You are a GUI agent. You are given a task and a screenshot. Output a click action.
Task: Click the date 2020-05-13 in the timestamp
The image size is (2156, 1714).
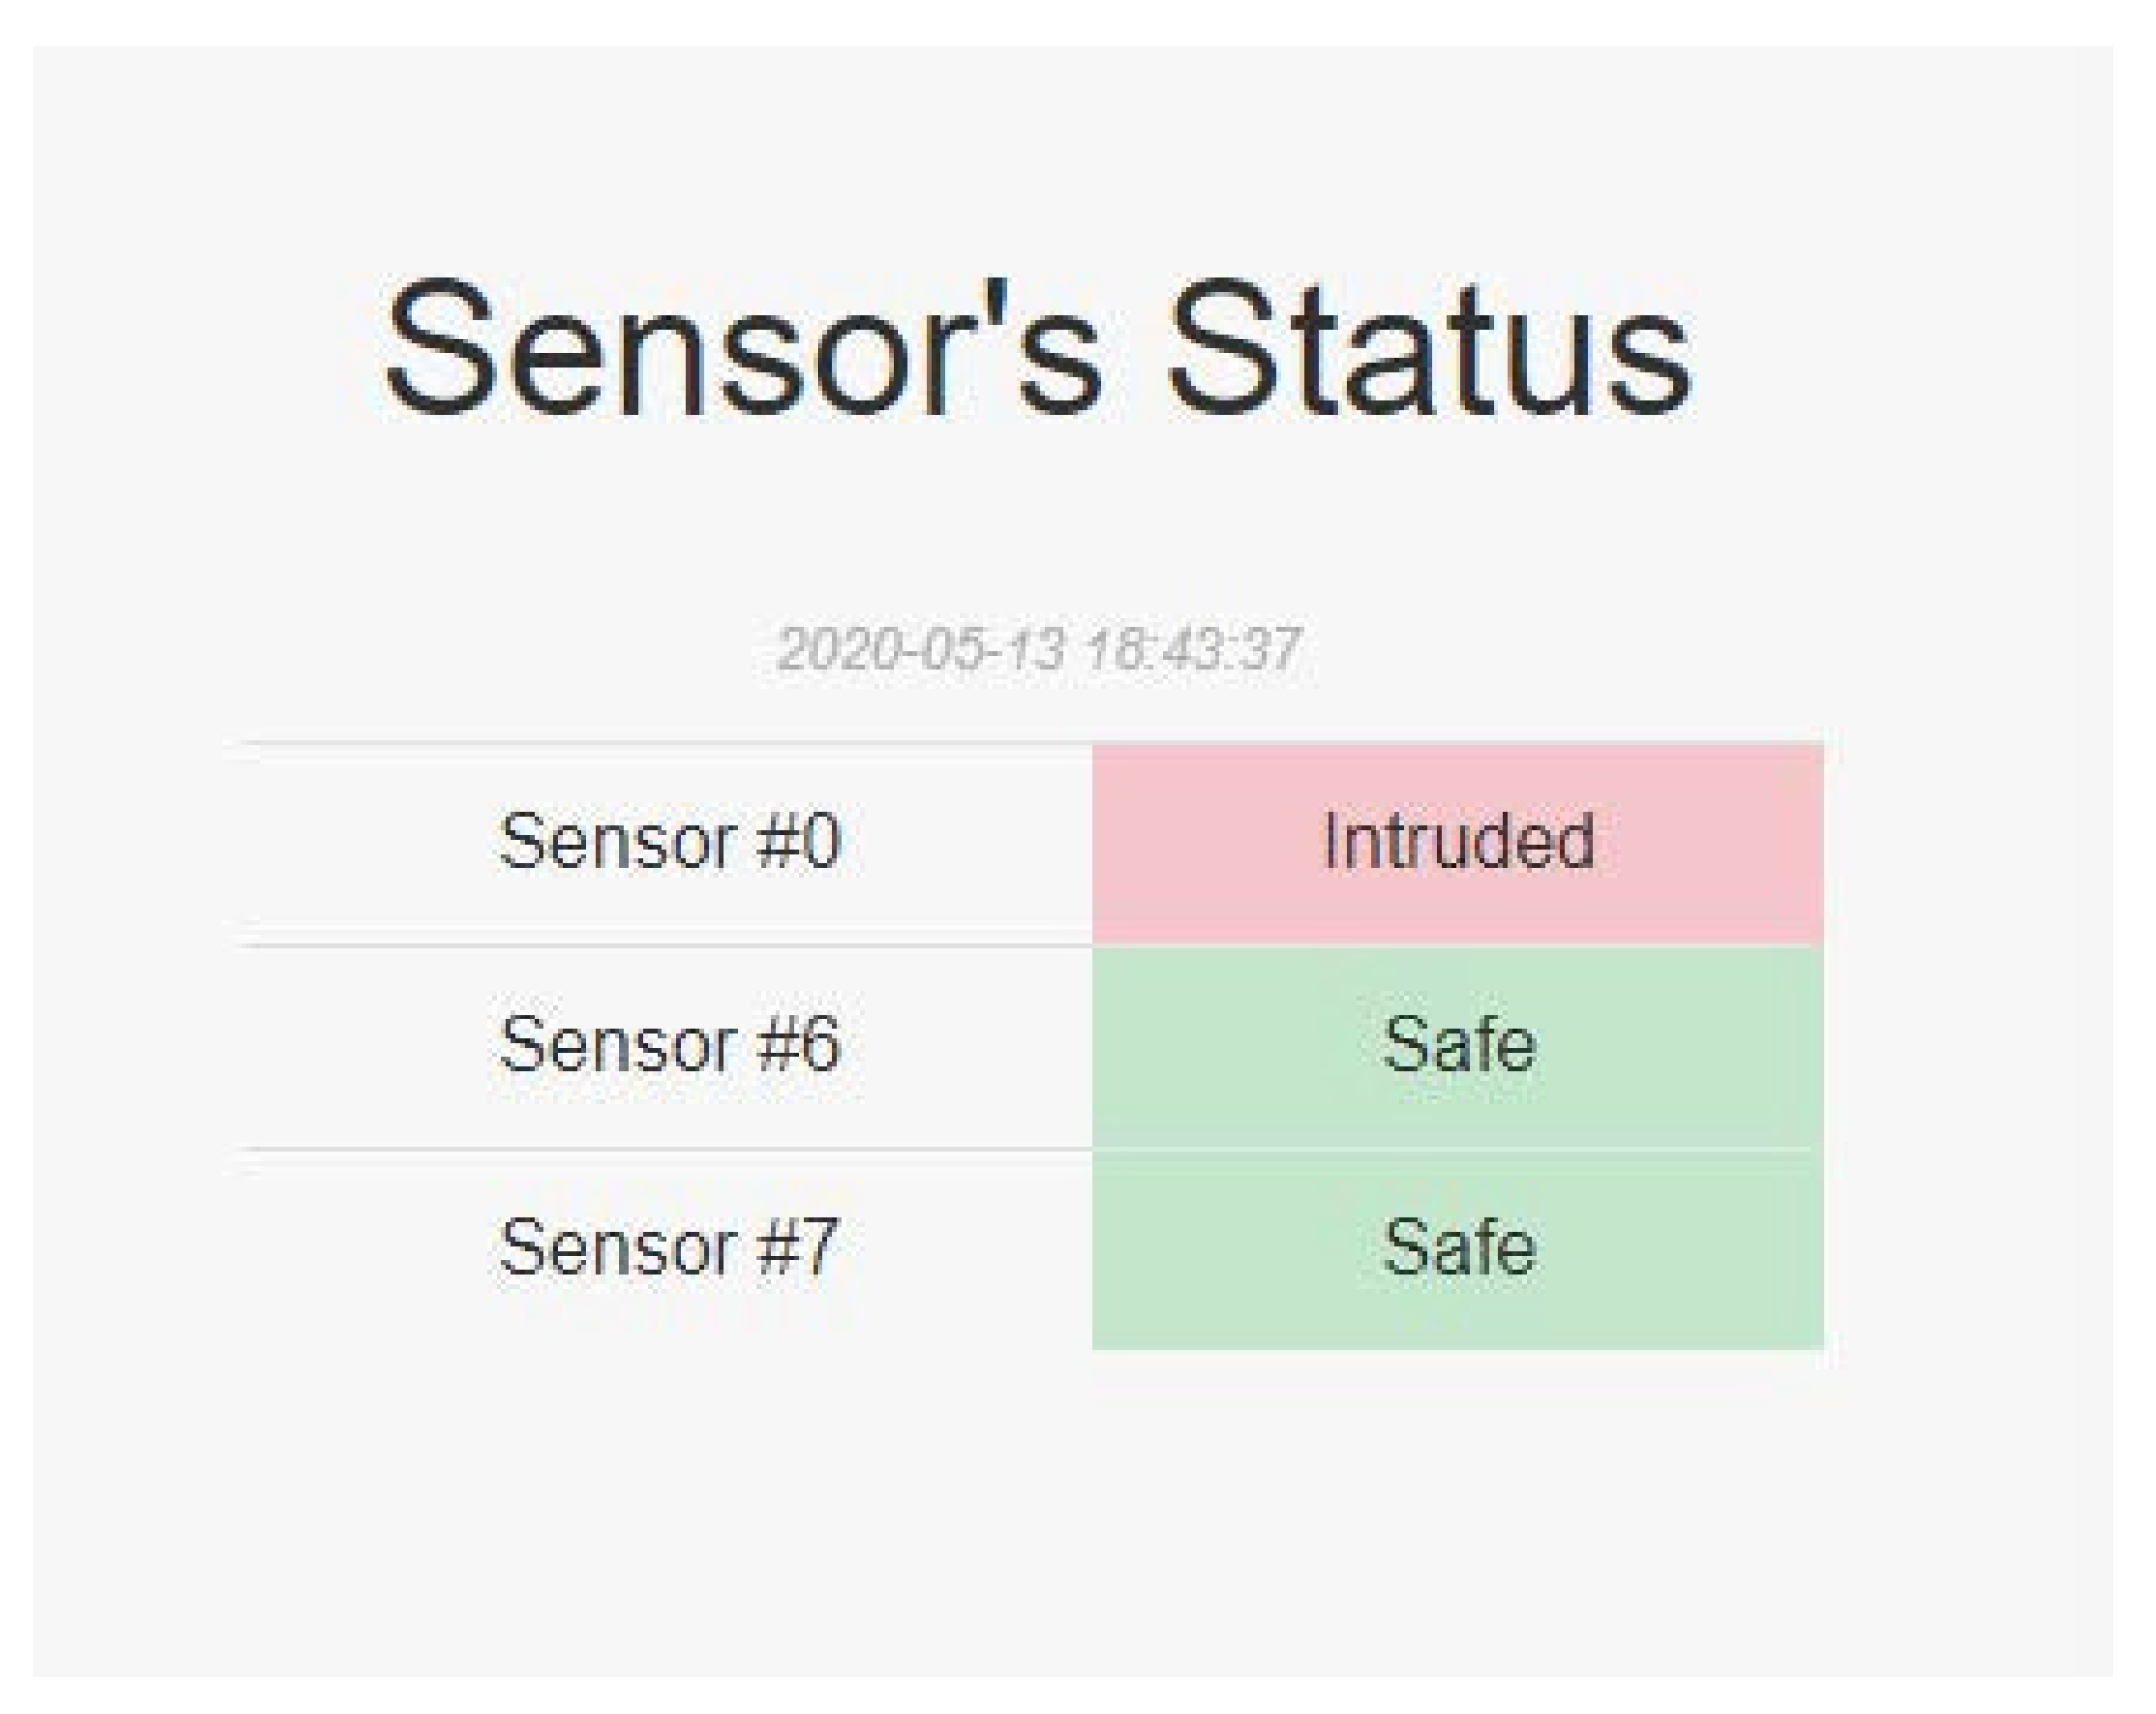point(922,650)
